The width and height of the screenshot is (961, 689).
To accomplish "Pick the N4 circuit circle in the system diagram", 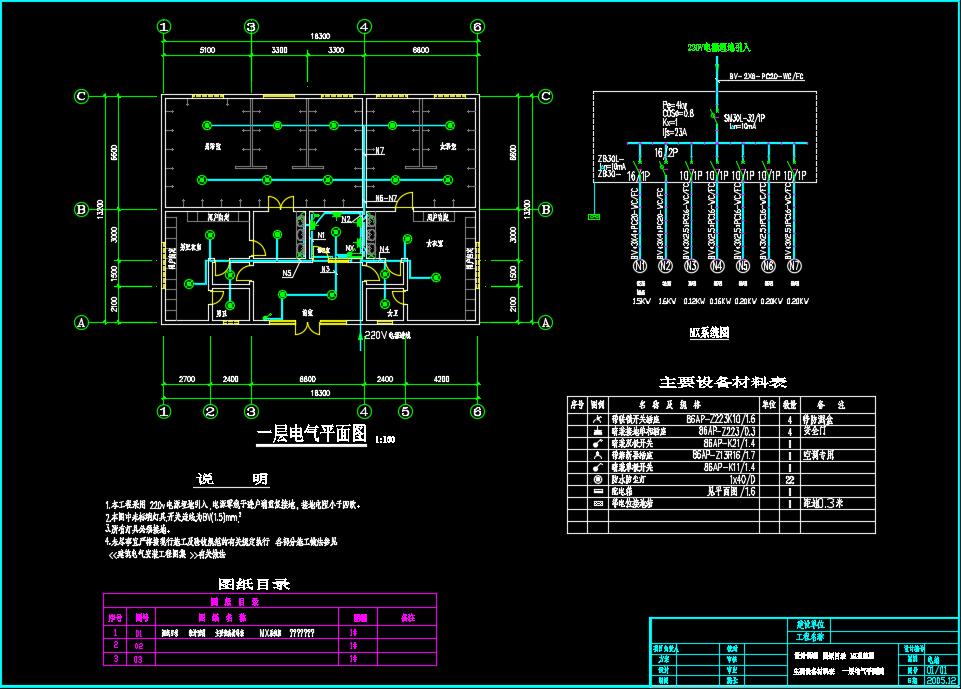I will [716, 266].
